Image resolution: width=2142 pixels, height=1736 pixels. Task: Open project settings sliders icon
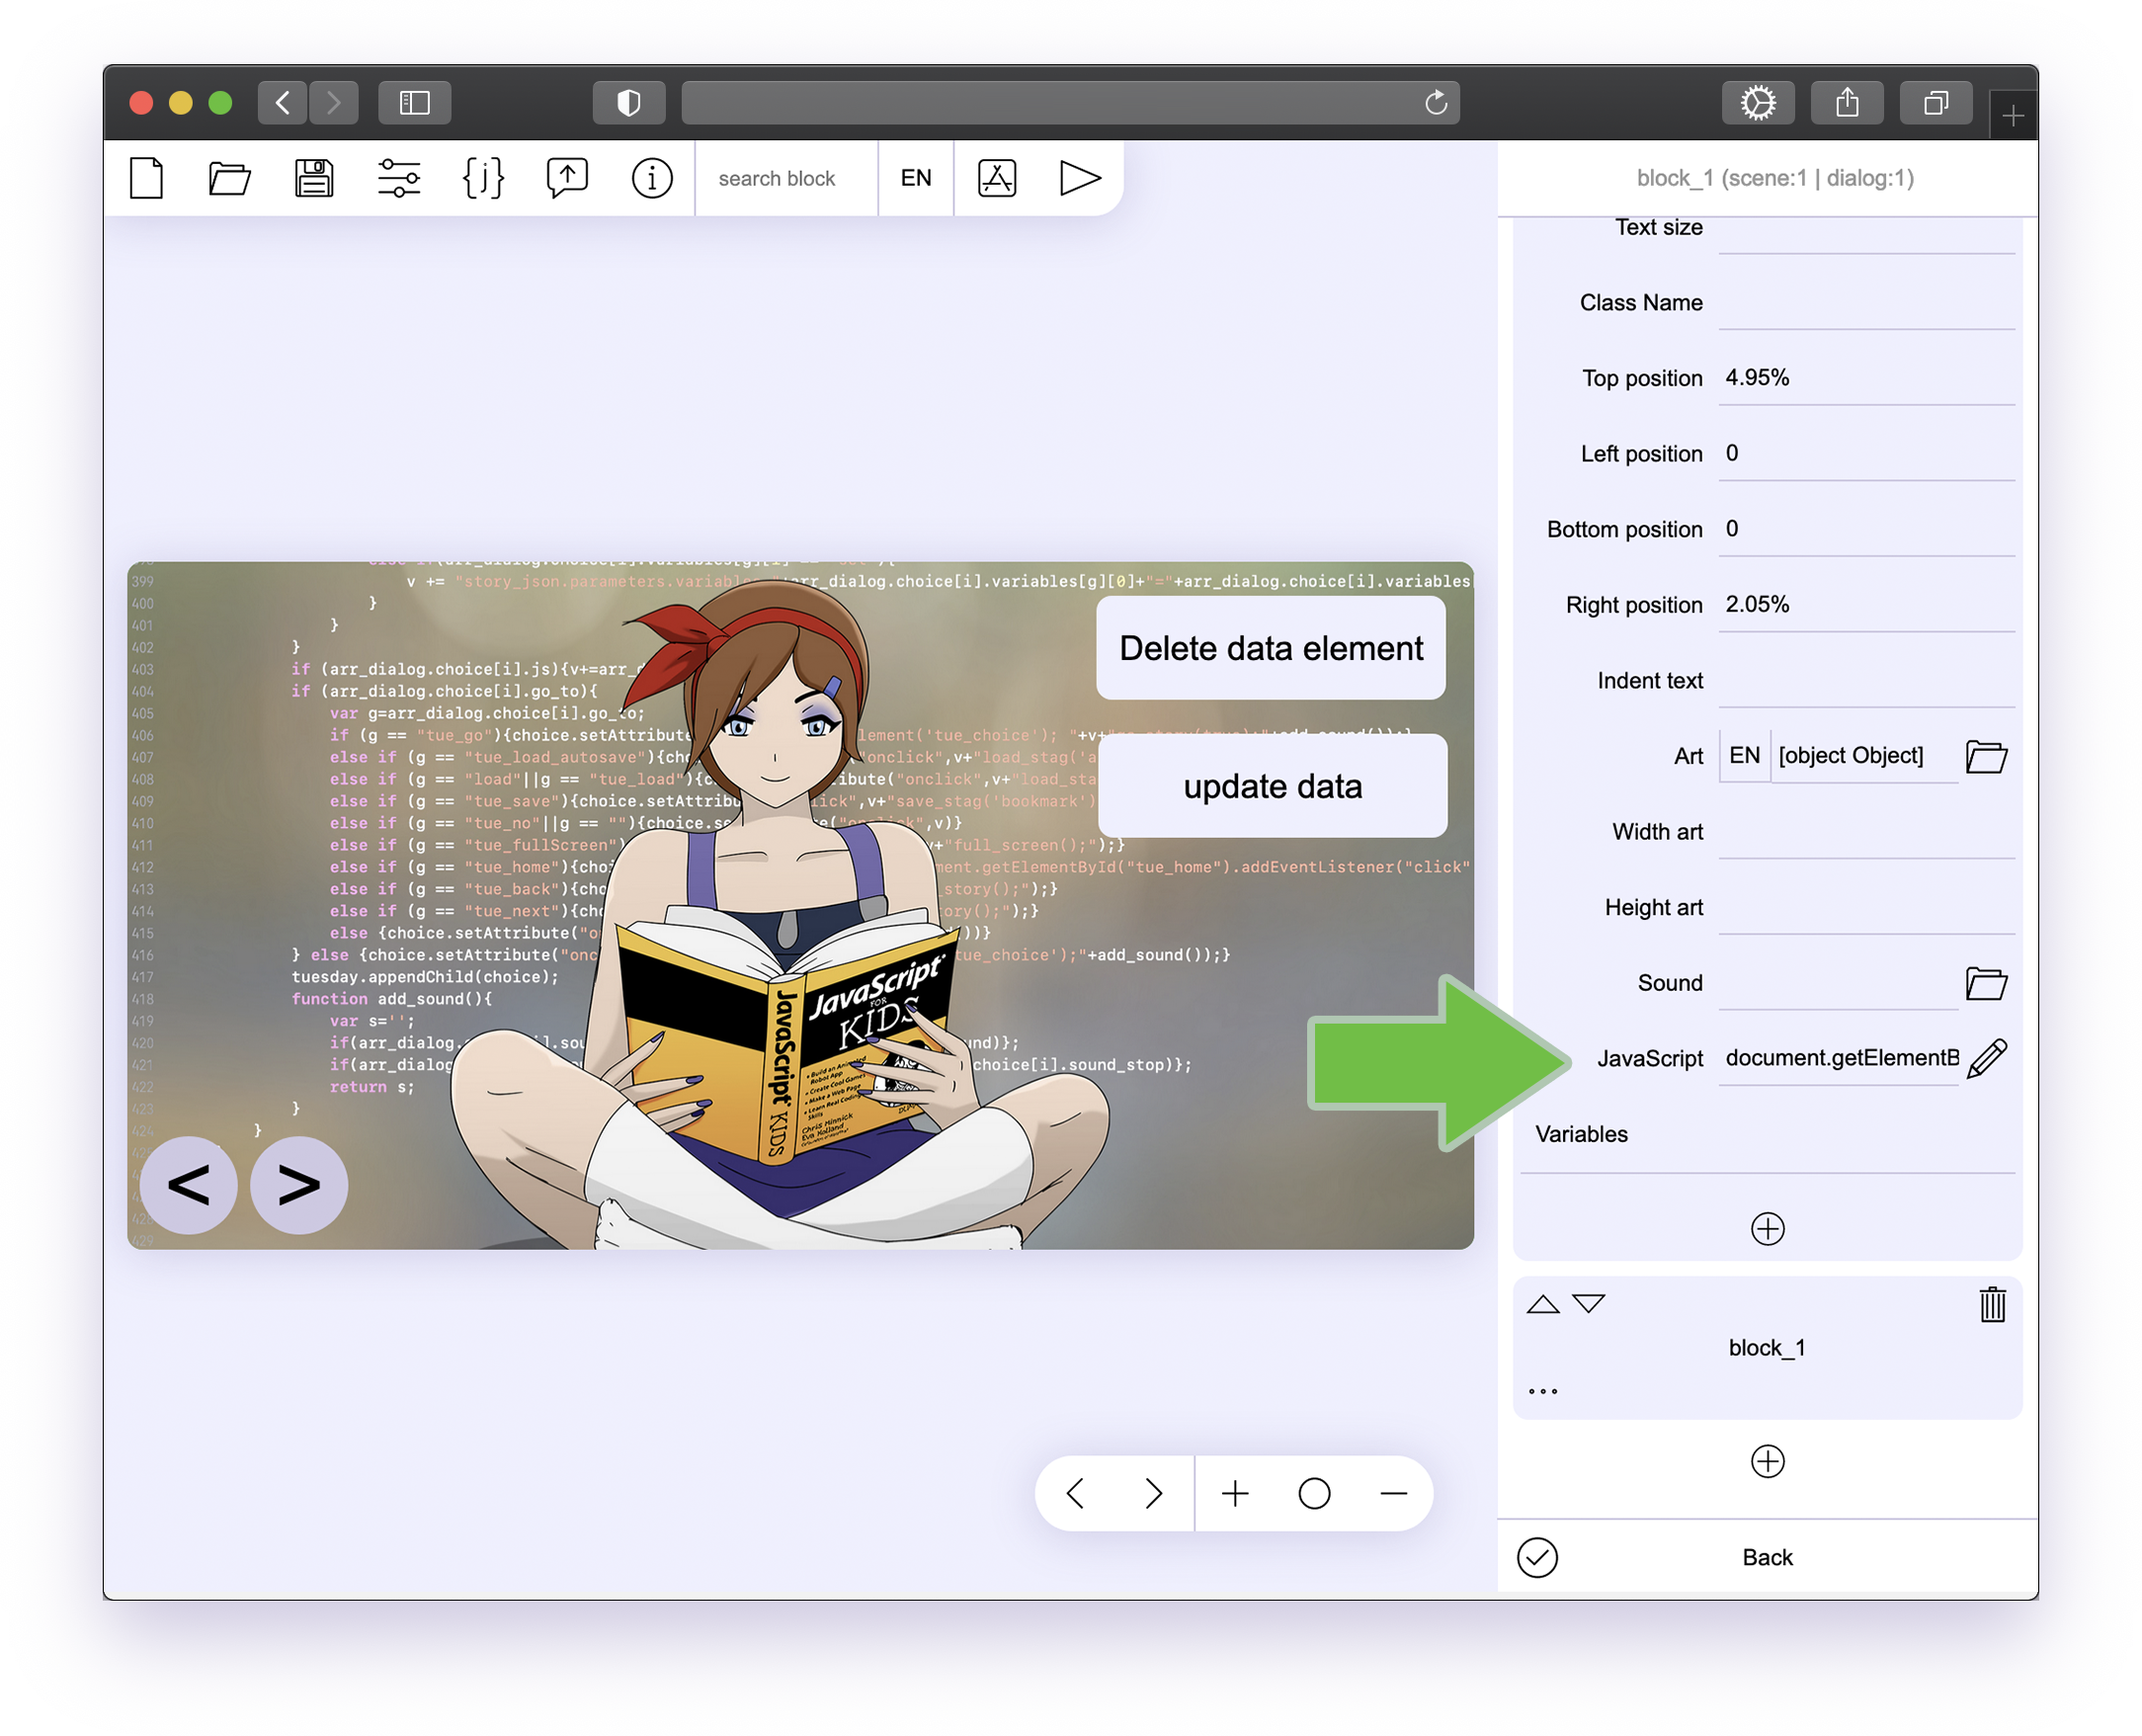coord(399,179)
